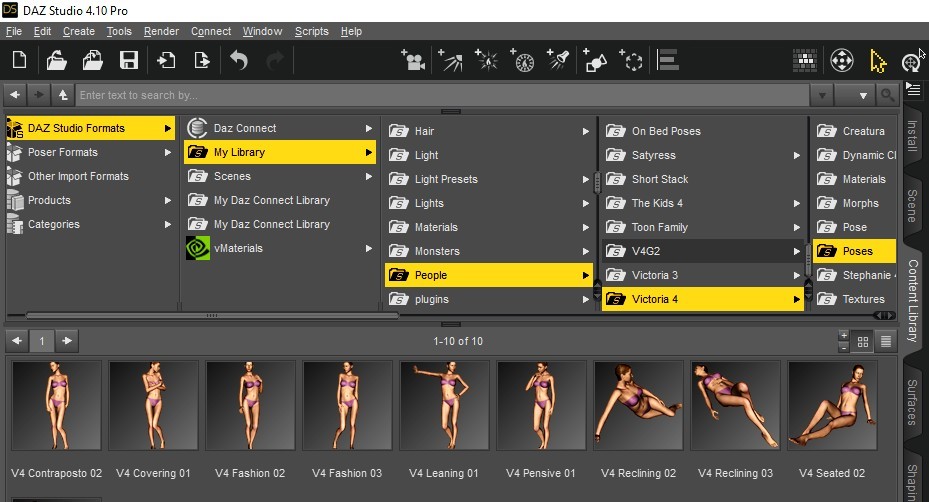
Task: Select the V4 Contraposto 02 pose thumbnail
Action: [56, 405]
